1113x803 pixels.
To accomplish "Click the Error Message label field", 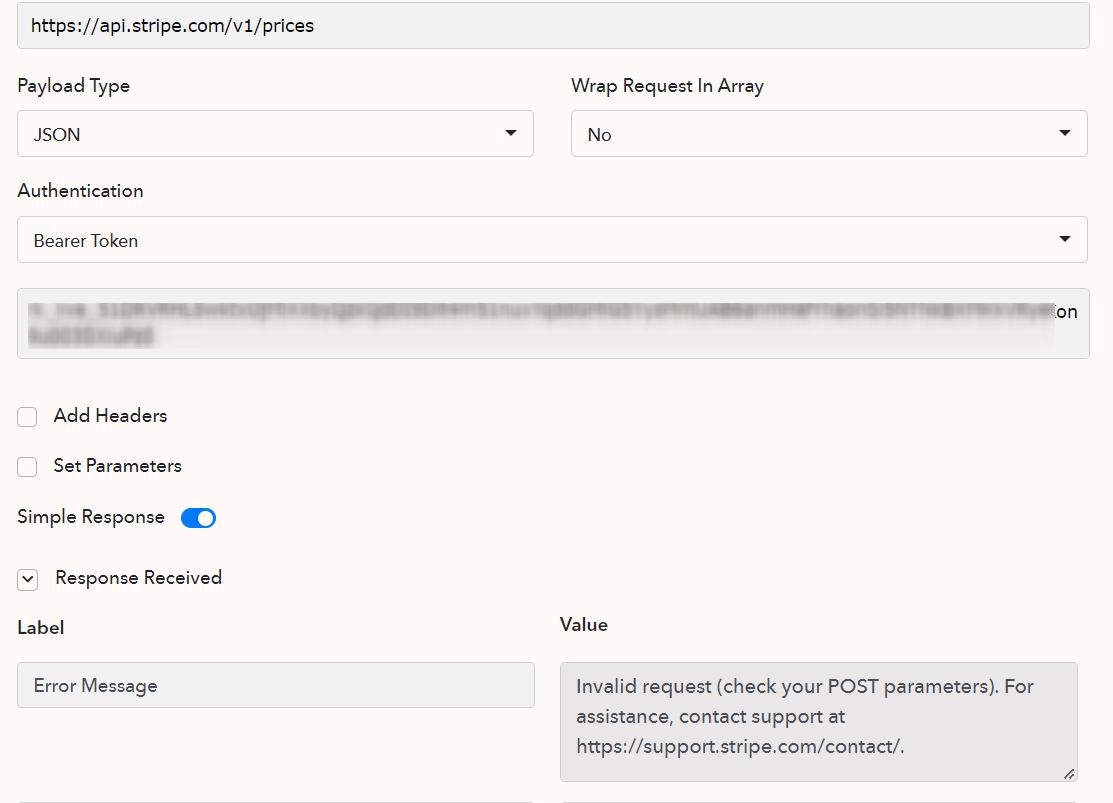I will [x=275, y=685].
